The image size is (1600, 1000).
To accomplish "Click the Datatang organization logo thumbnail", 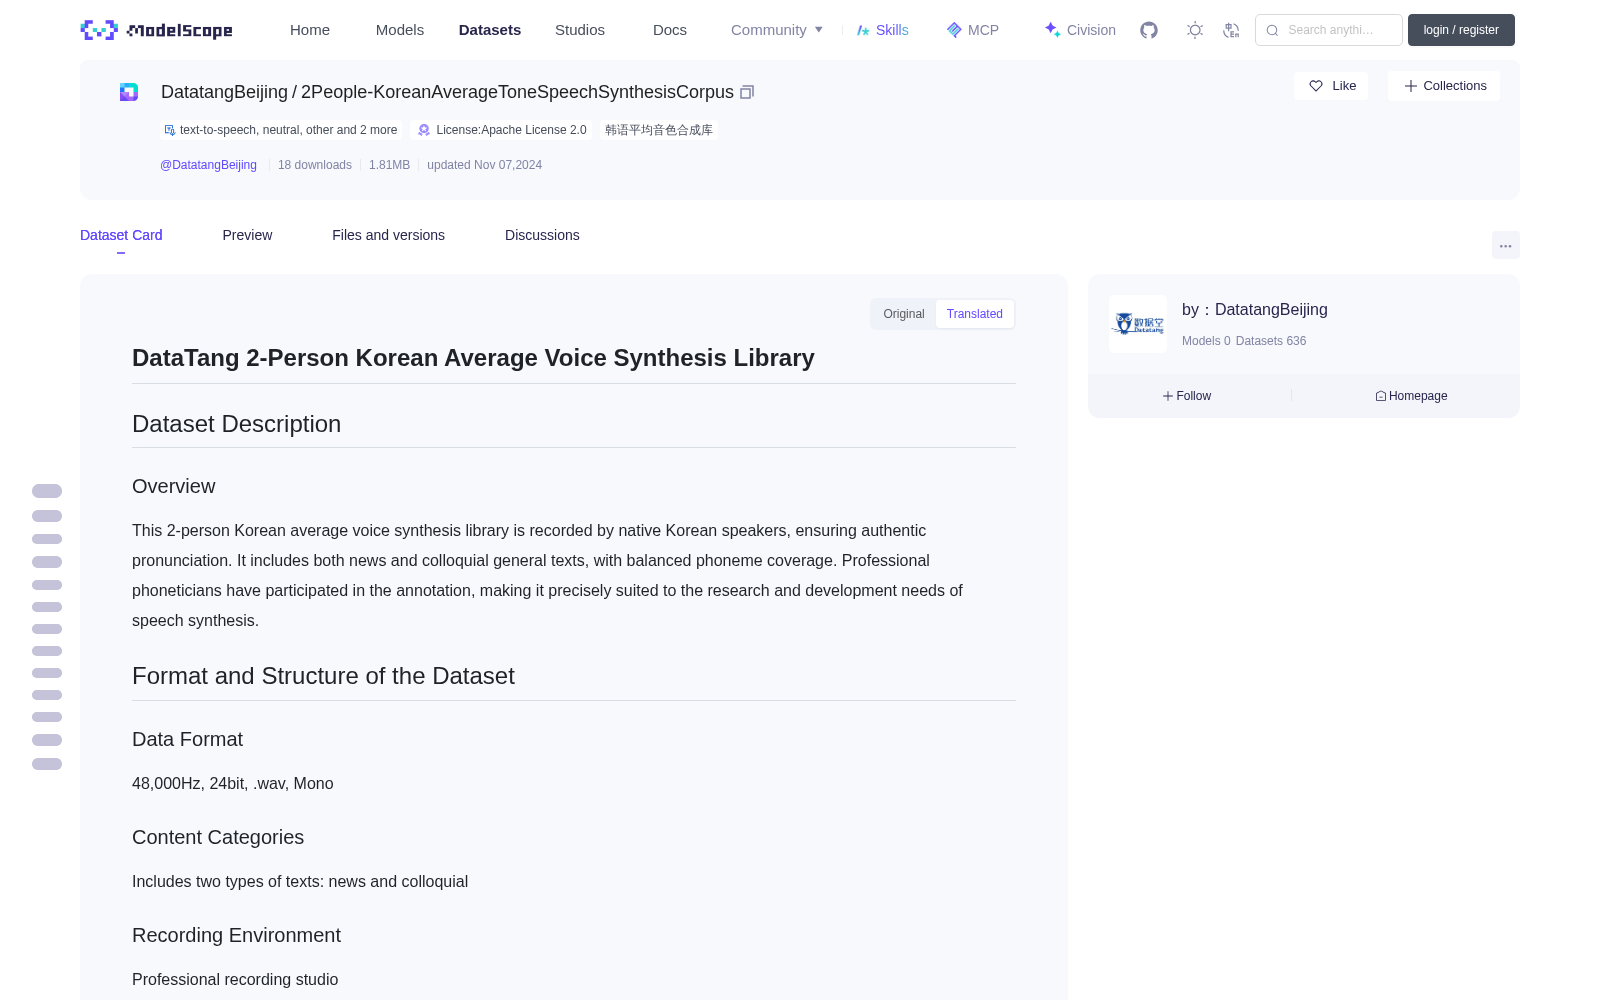I will click(x=1138, y=324).
